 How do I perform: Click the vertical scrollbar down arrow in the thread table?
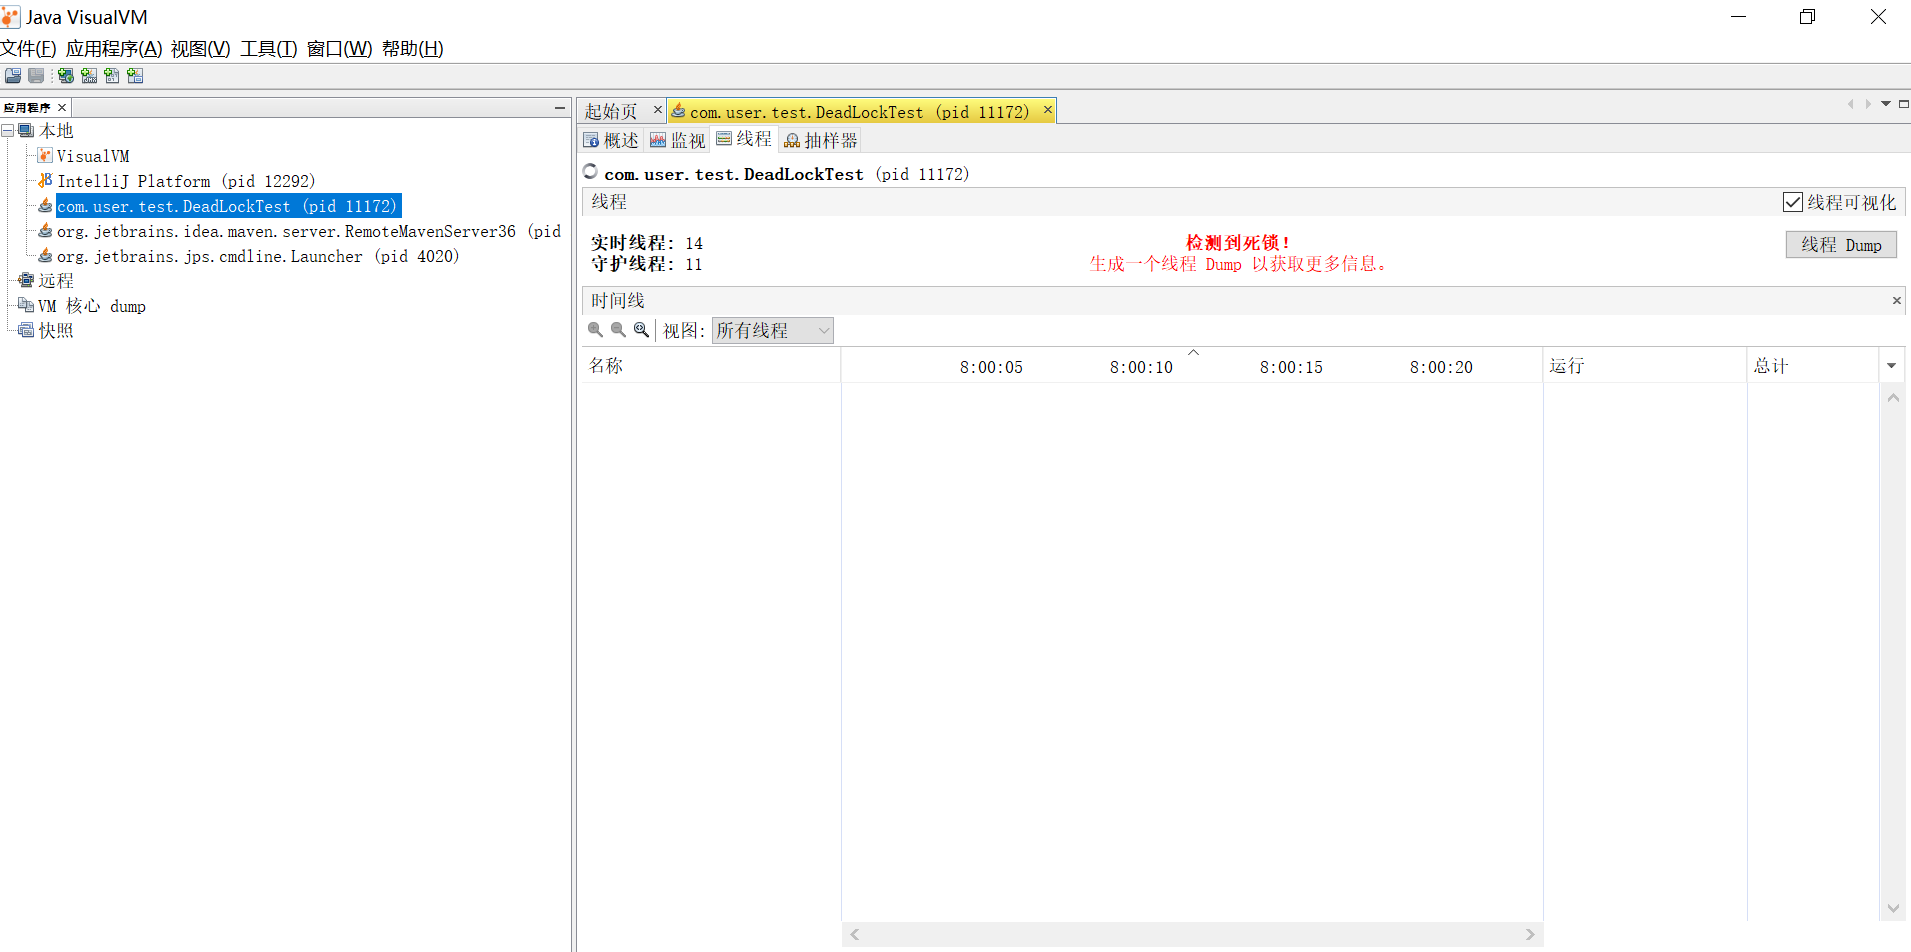1893,908
